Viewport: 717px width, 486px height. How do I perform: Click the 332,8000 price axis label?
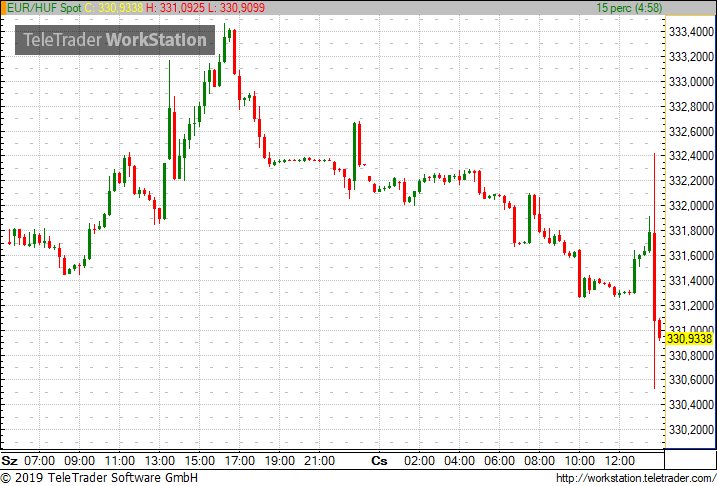691,107
